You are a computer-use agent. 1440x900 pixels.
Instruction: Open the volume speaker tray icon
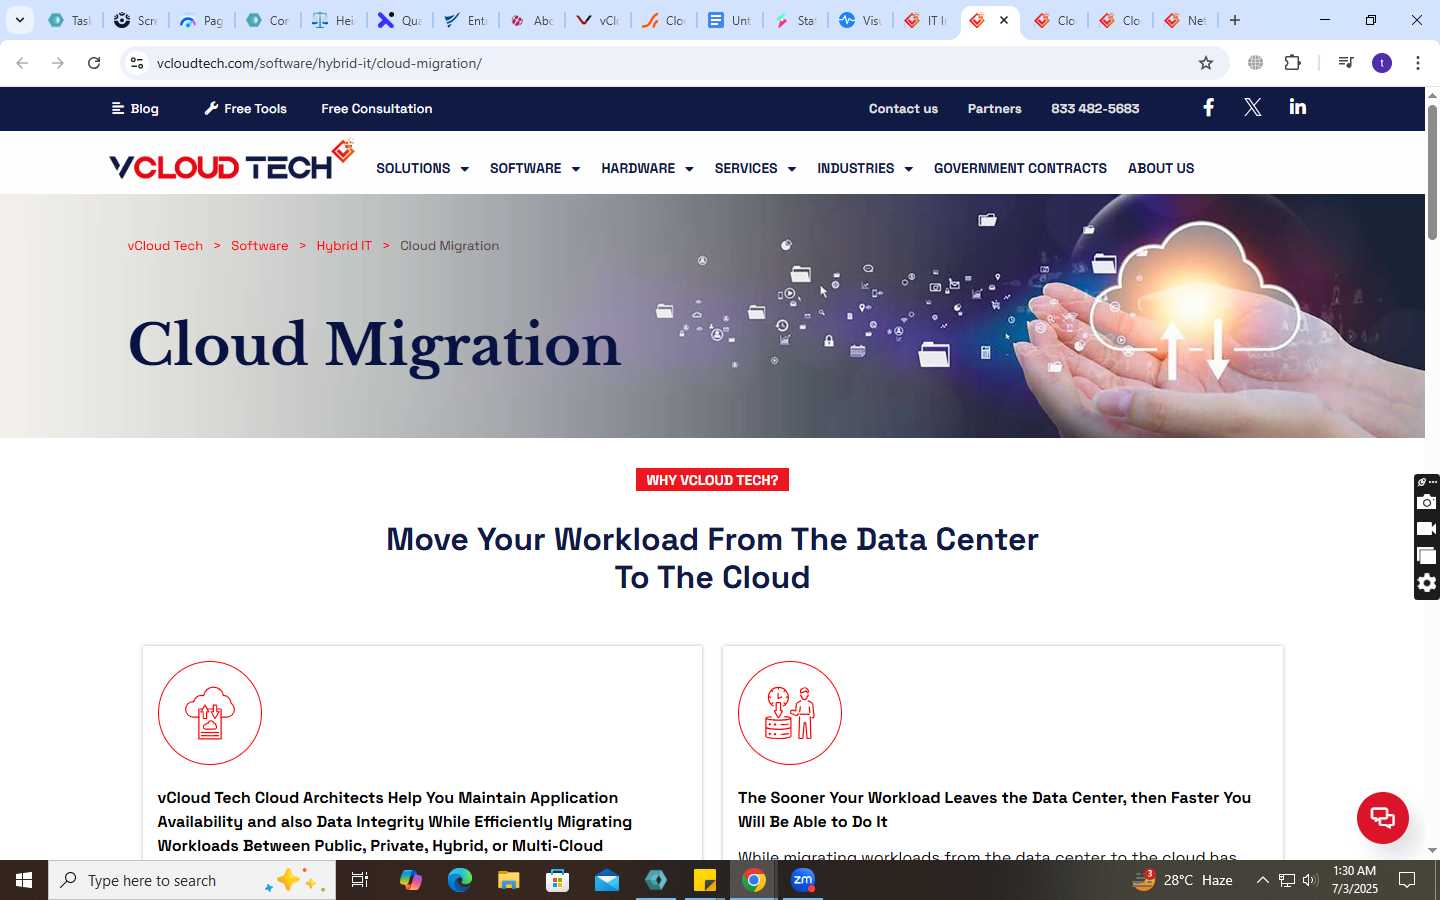(x=1310, y=880)
